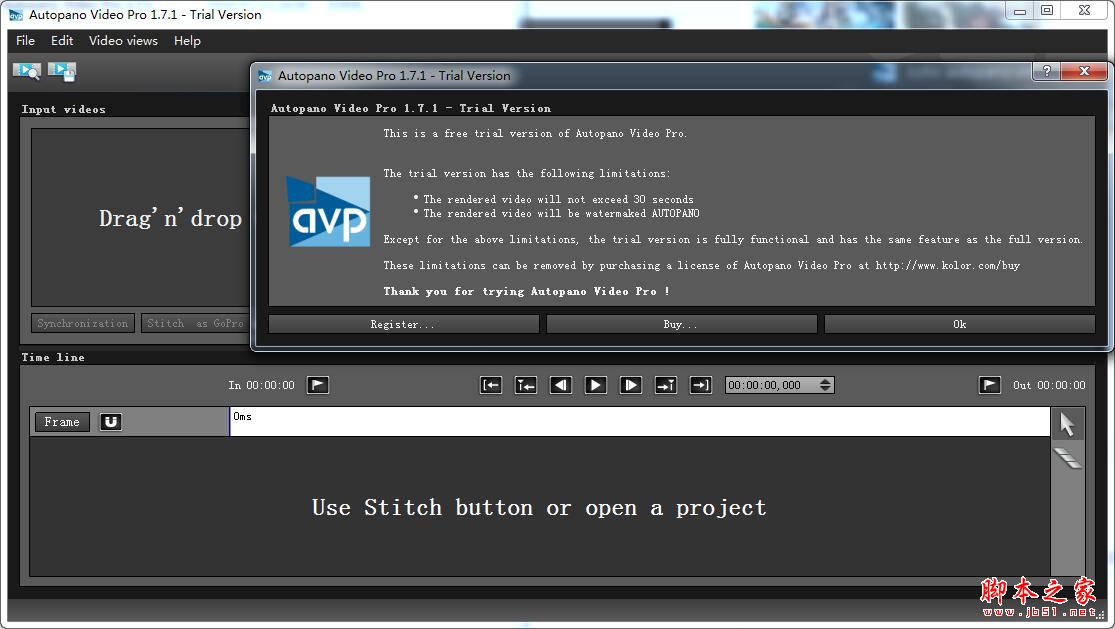The width and height of the screenshot is (1115, 629).
Task: Click the timecode 00:00:00,000 field
Action: 771,385
